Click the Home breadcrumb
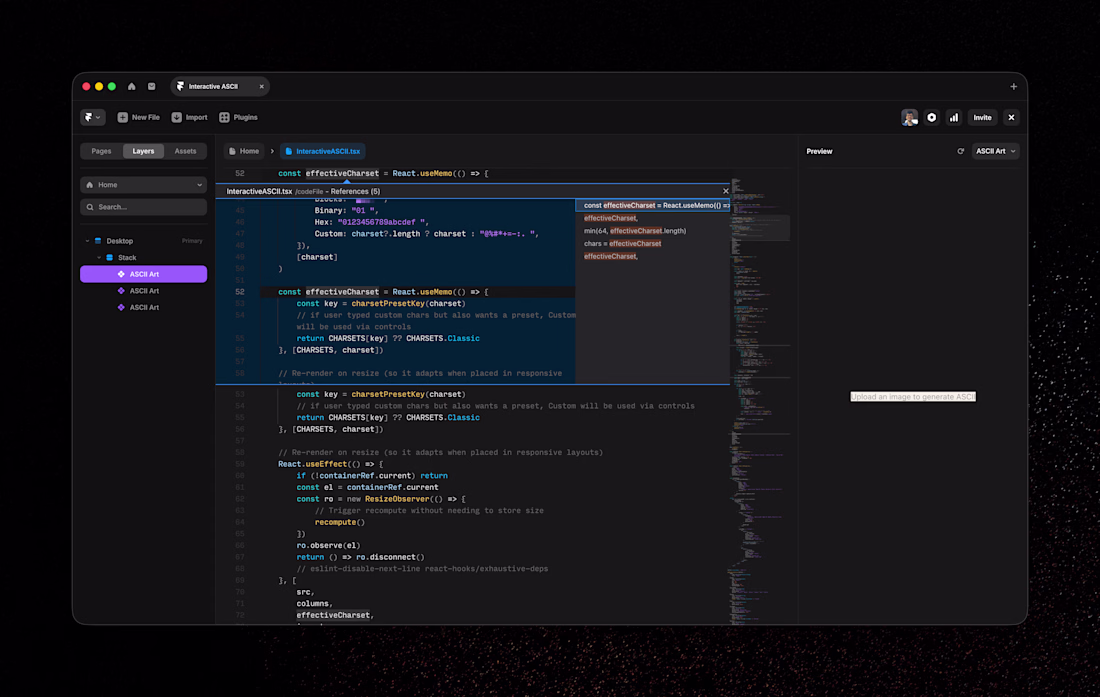Screen dimensions: 1100x697 [x=243, y=151]
